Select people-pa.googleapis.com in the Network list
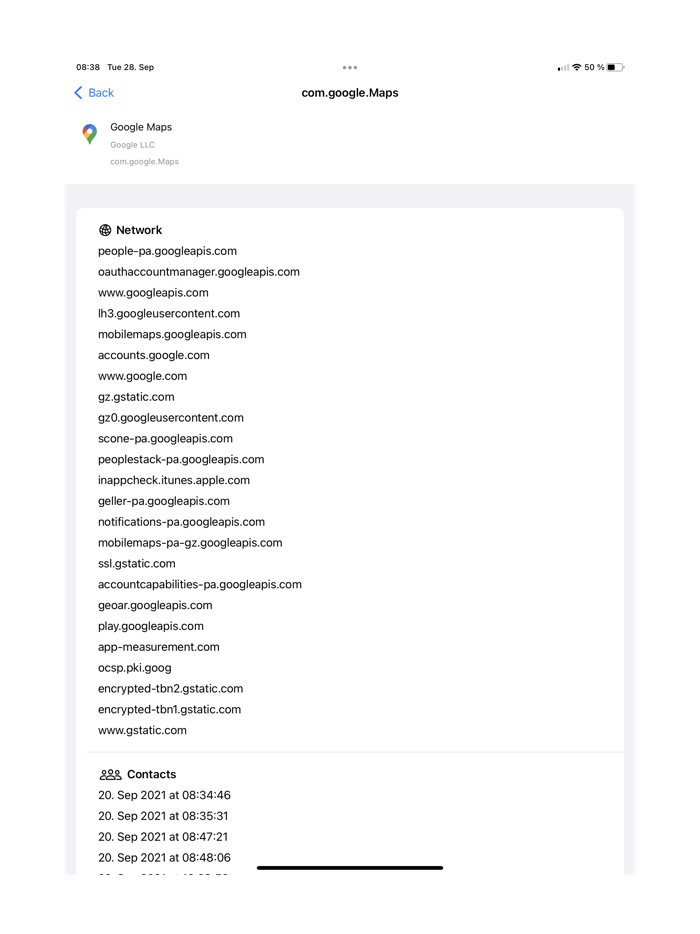This screenshot has height=934, width=700. click(167, 251)
